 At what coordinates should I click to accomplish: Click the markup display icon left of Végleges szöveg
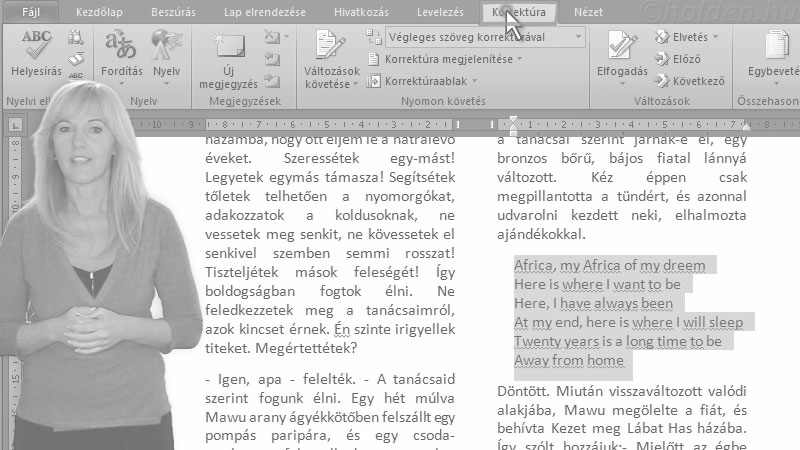tap(373, 37)
